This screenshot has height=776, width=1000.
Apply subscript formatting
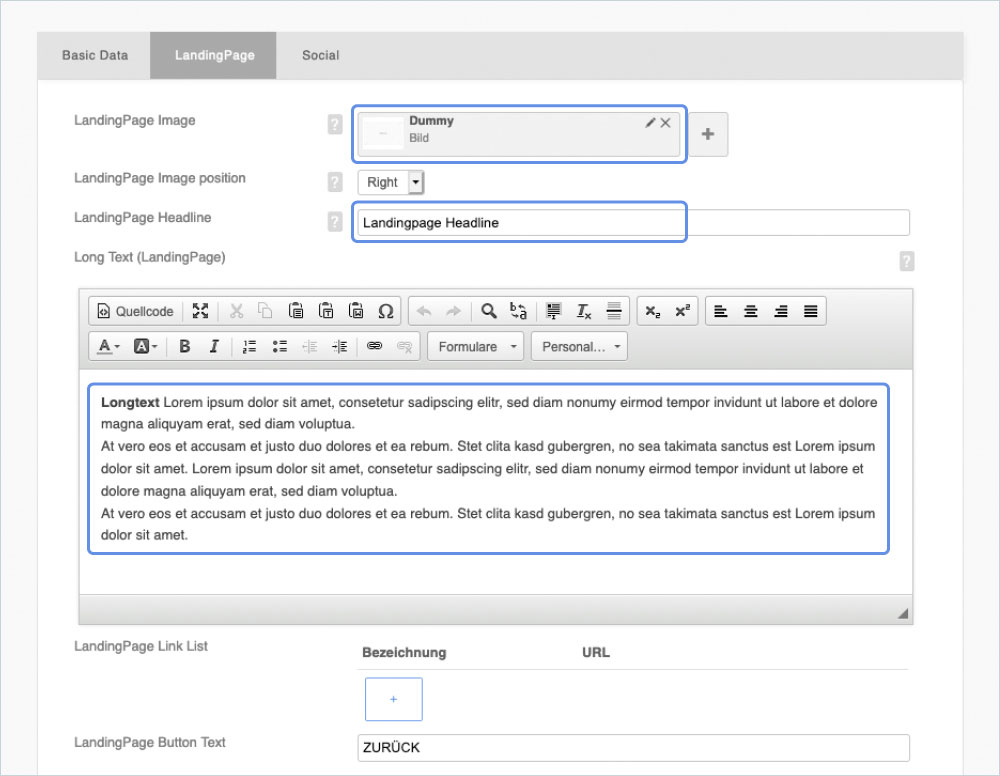click(652, 311)
